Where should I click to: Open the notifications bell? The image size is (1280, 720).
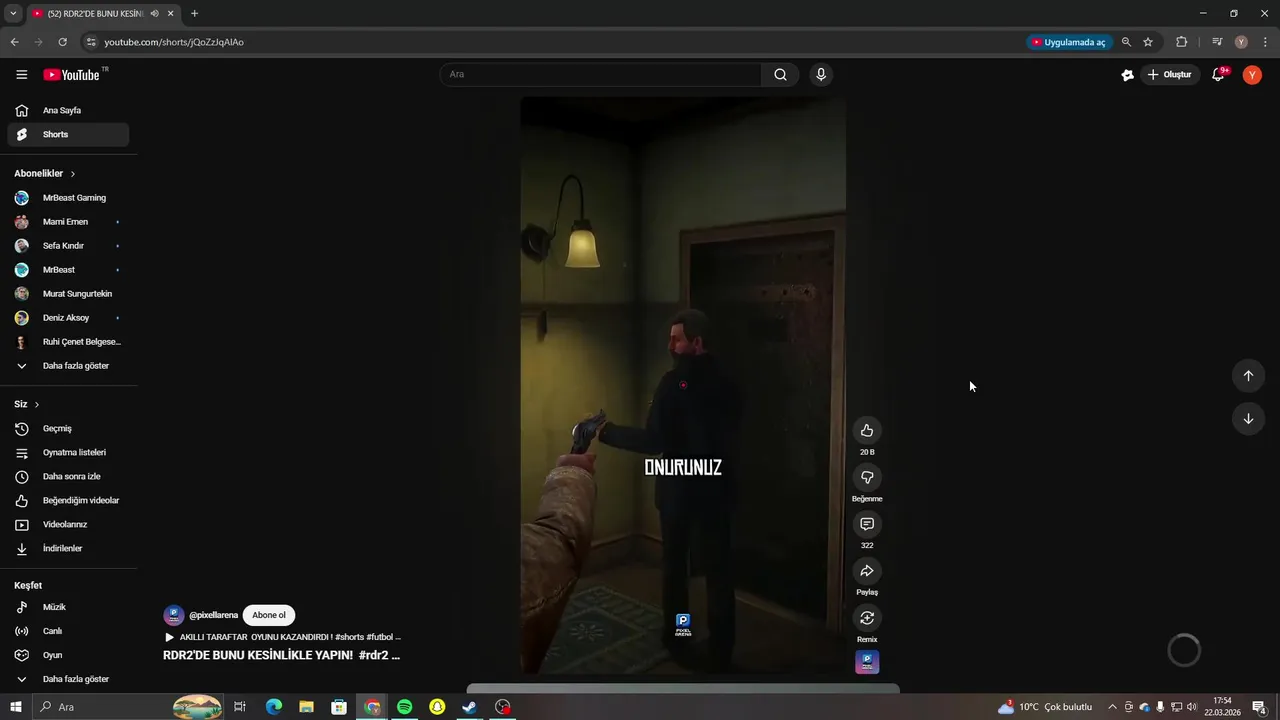1218,75
